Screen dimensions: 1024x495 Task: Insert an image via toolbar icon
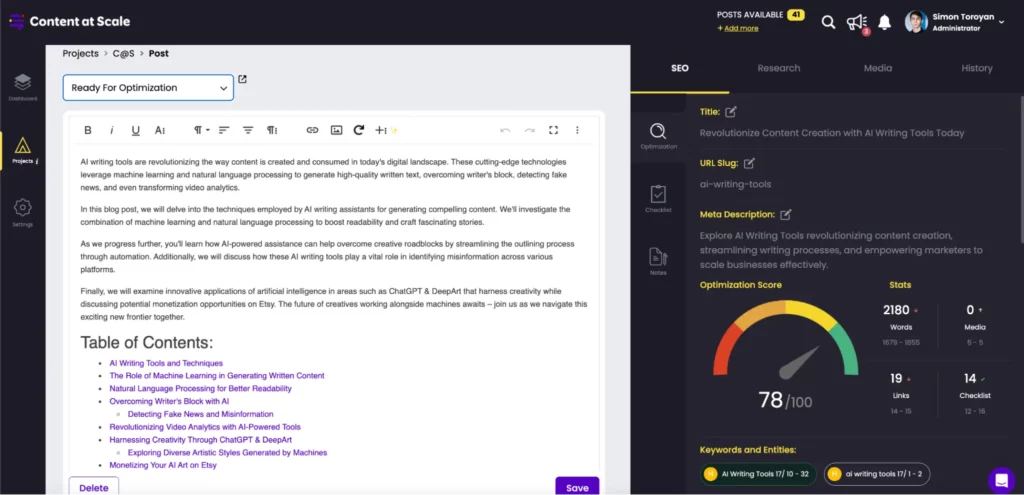point(336,130)
